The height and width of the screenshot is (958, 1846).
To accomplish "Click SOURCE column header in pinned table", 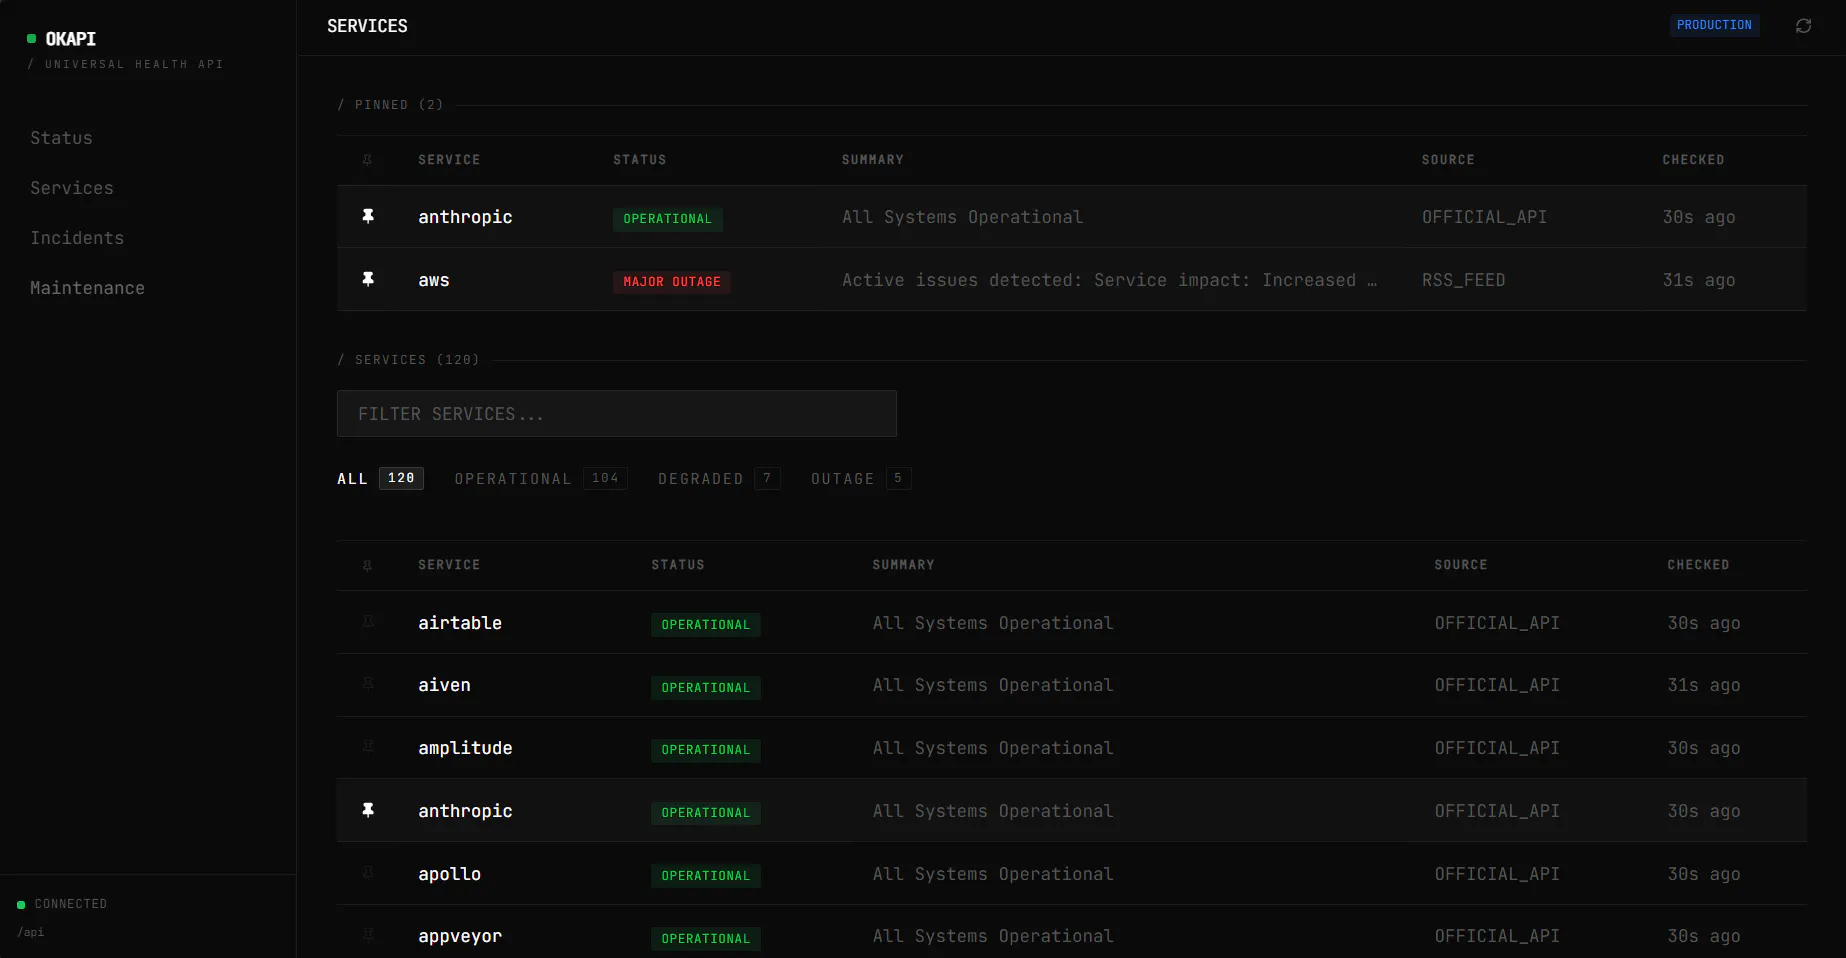I will pyautogui.click(x=1448, y=160).
